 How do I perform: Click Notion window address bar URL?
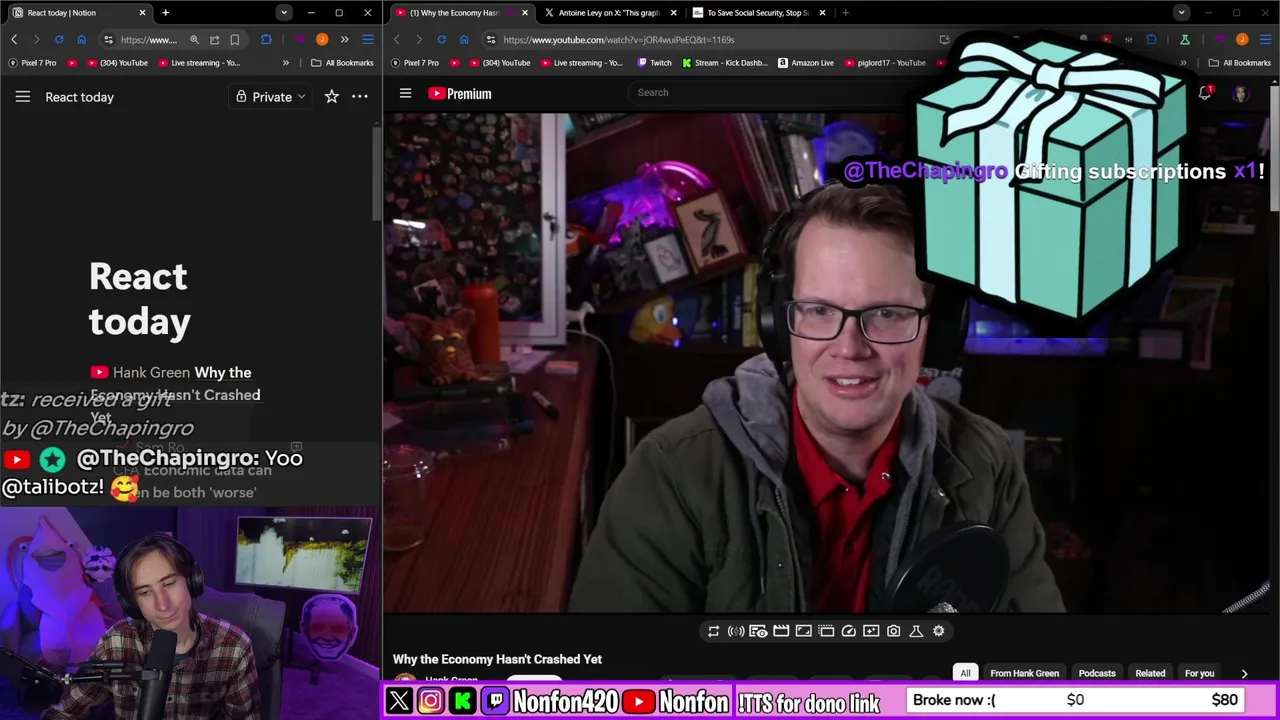click(x=148, y=40)
